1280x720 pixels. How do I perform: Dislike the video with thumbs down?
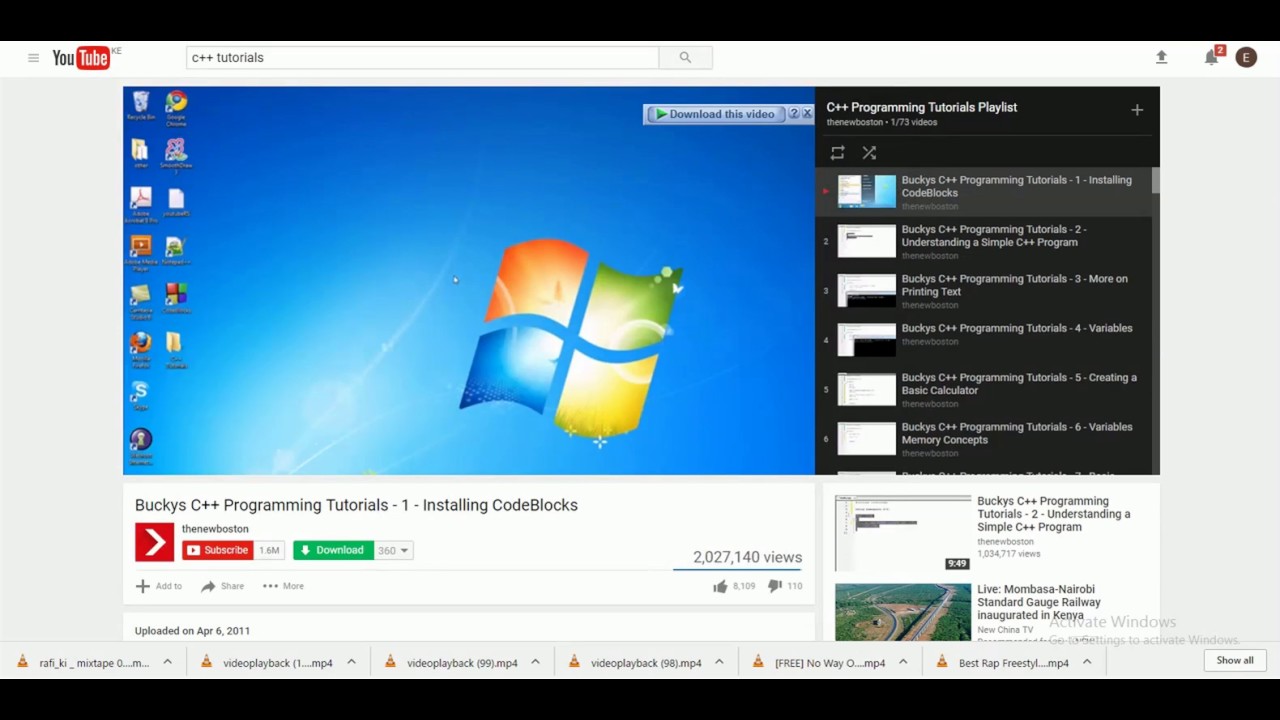tap(774, 586)
